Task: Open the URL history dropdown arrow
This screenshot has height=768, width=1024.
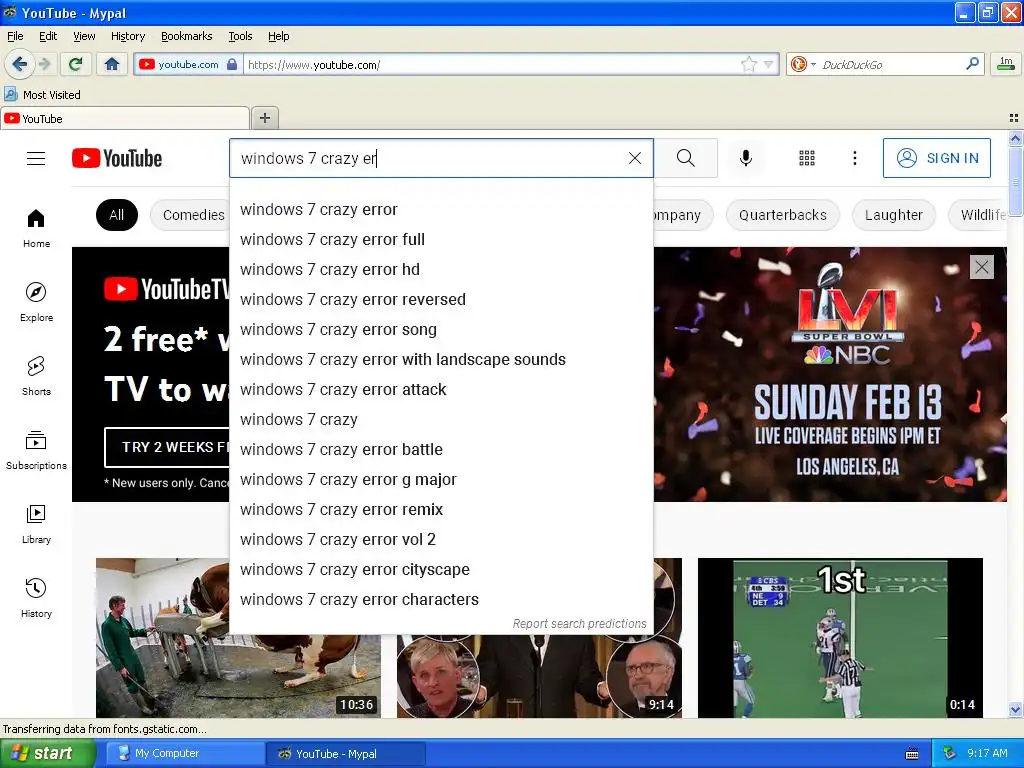Action: 769,64
